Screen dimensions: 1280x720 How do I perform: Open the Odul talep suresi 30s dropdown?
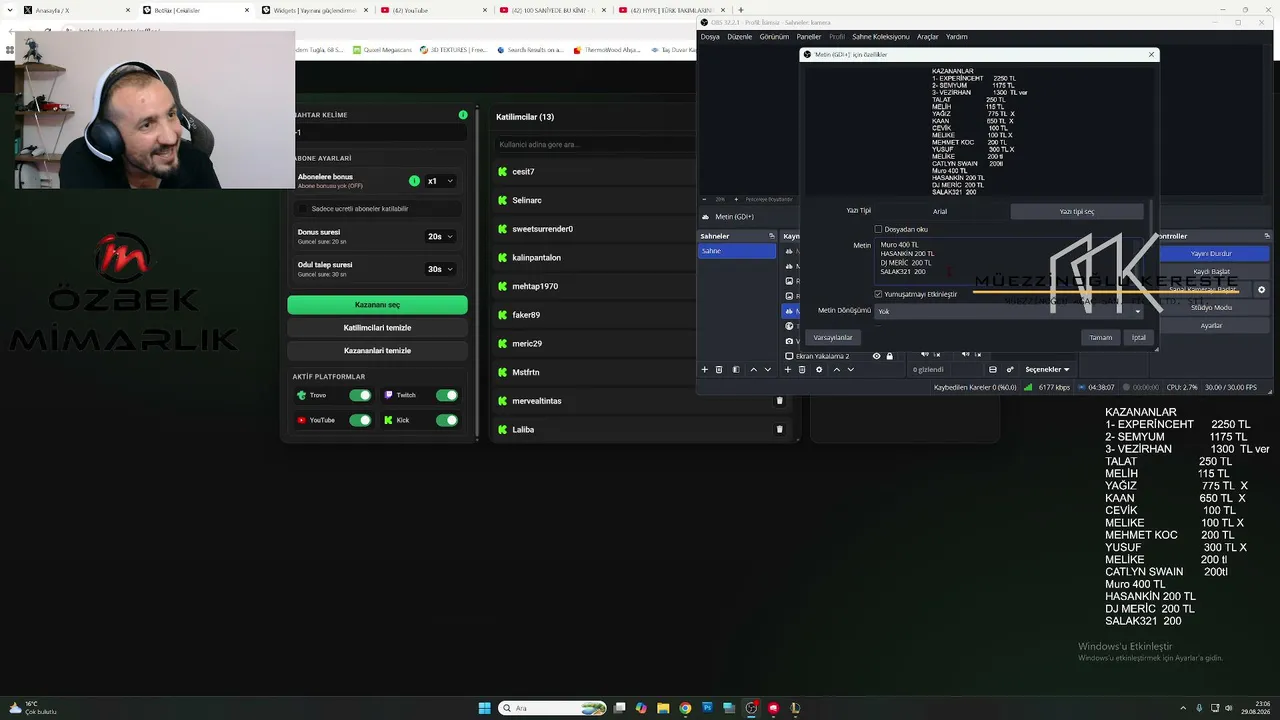pos(440,269)
